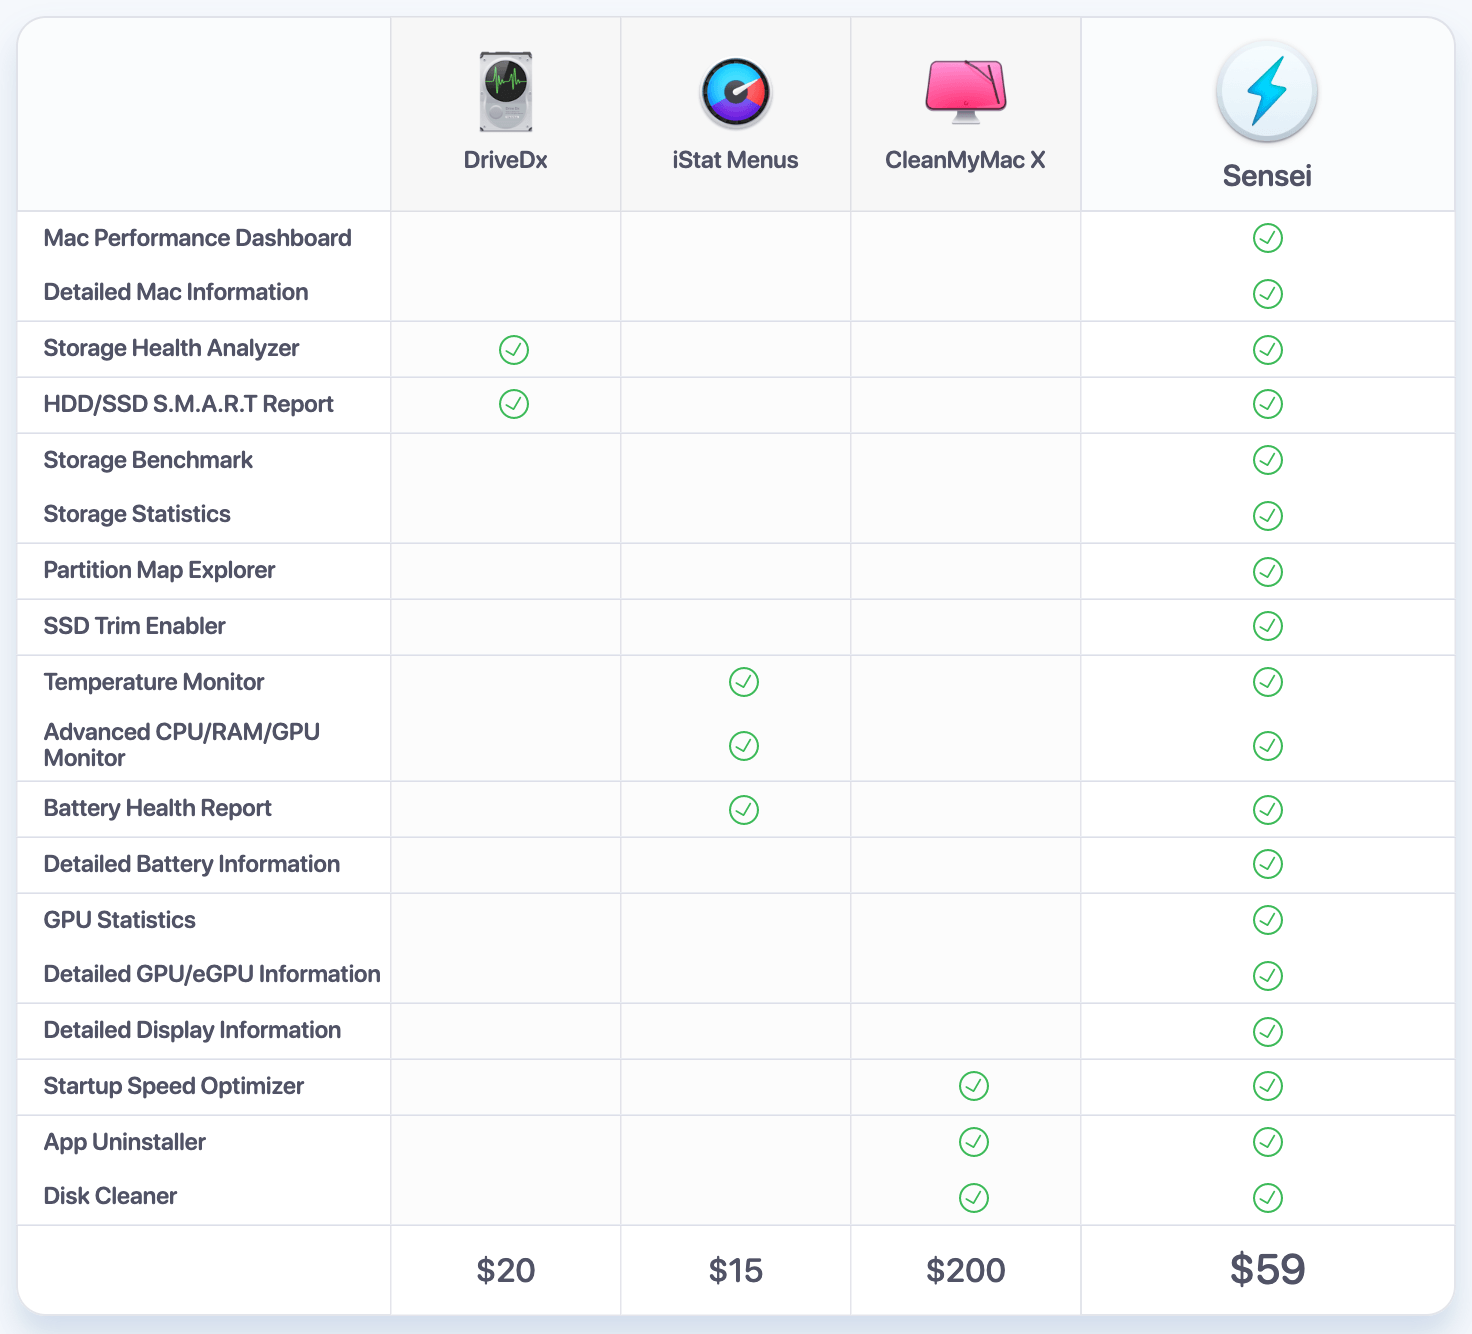1472x1334 pixels.
Task: Click Sensei checkmark for Temperature Monitor
Action: point(1268,682)
